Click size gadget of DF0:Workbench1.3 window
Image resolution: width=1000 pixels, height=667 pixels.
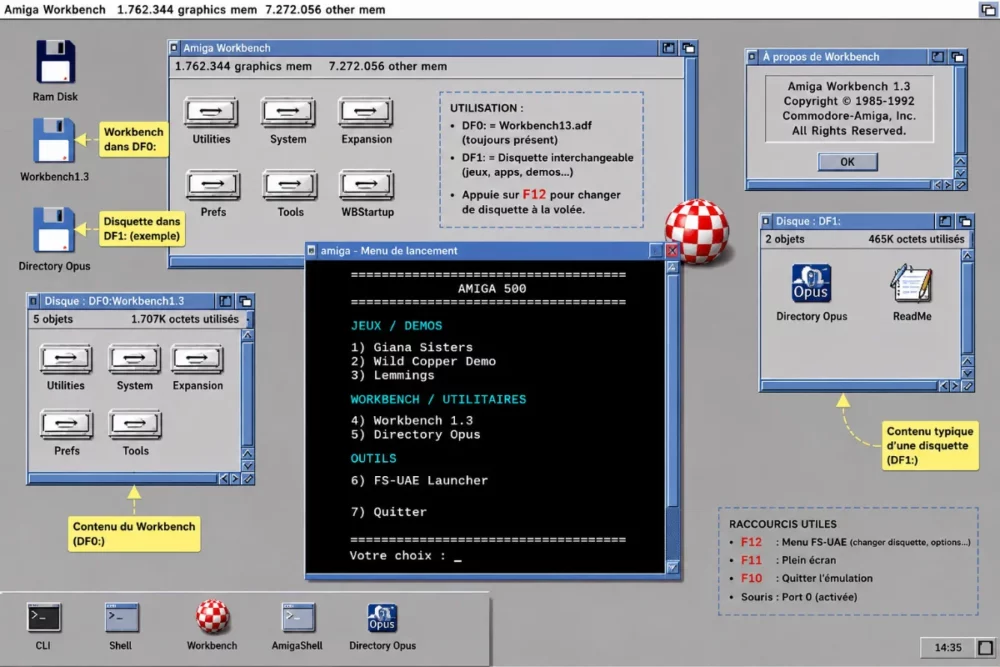click(247, 478)
